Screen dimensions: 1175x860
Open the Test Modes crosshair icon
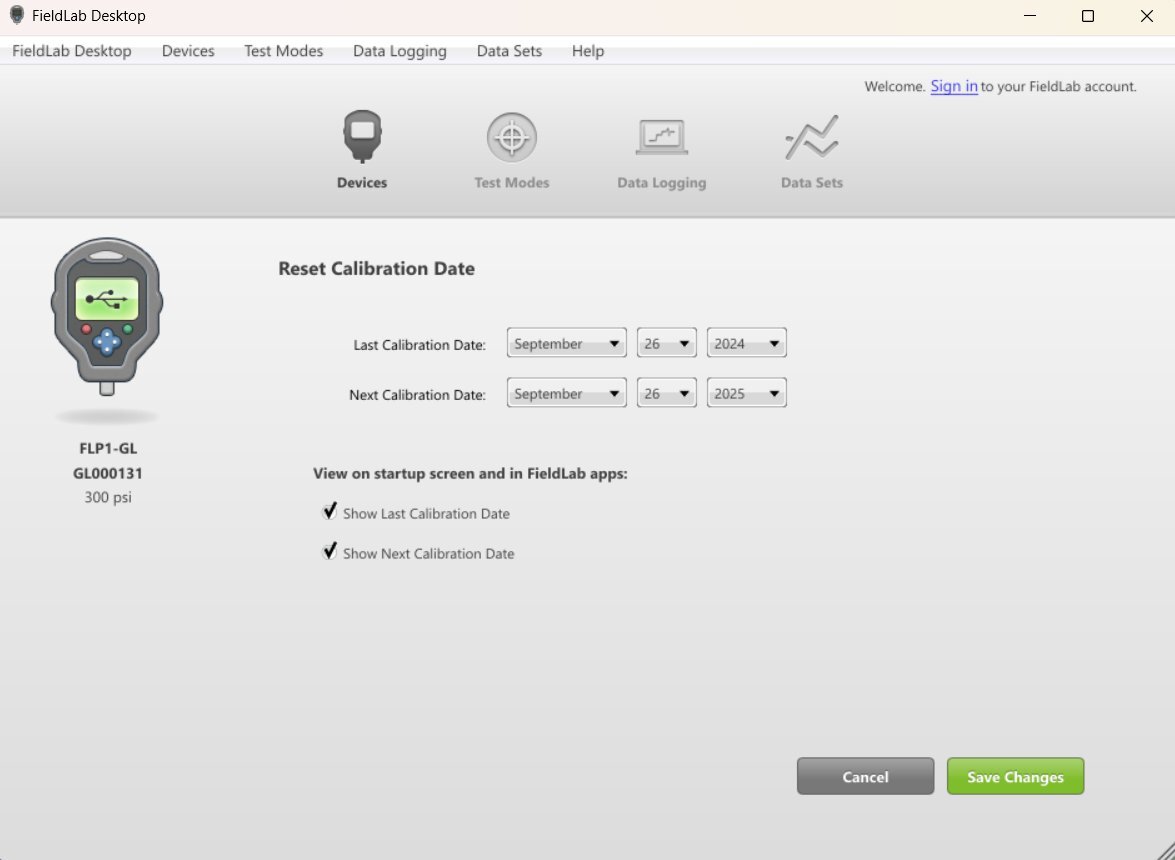pyautogui.click(x=512, y=137)
